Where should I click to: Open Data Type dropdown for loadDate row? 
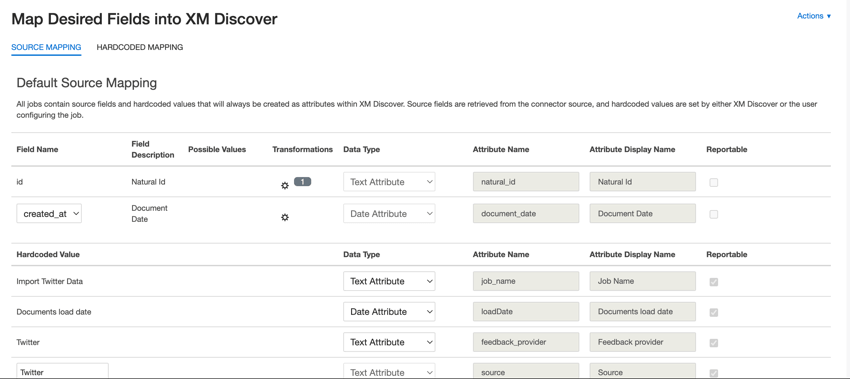pyautogui.click(x=389, y=312)
